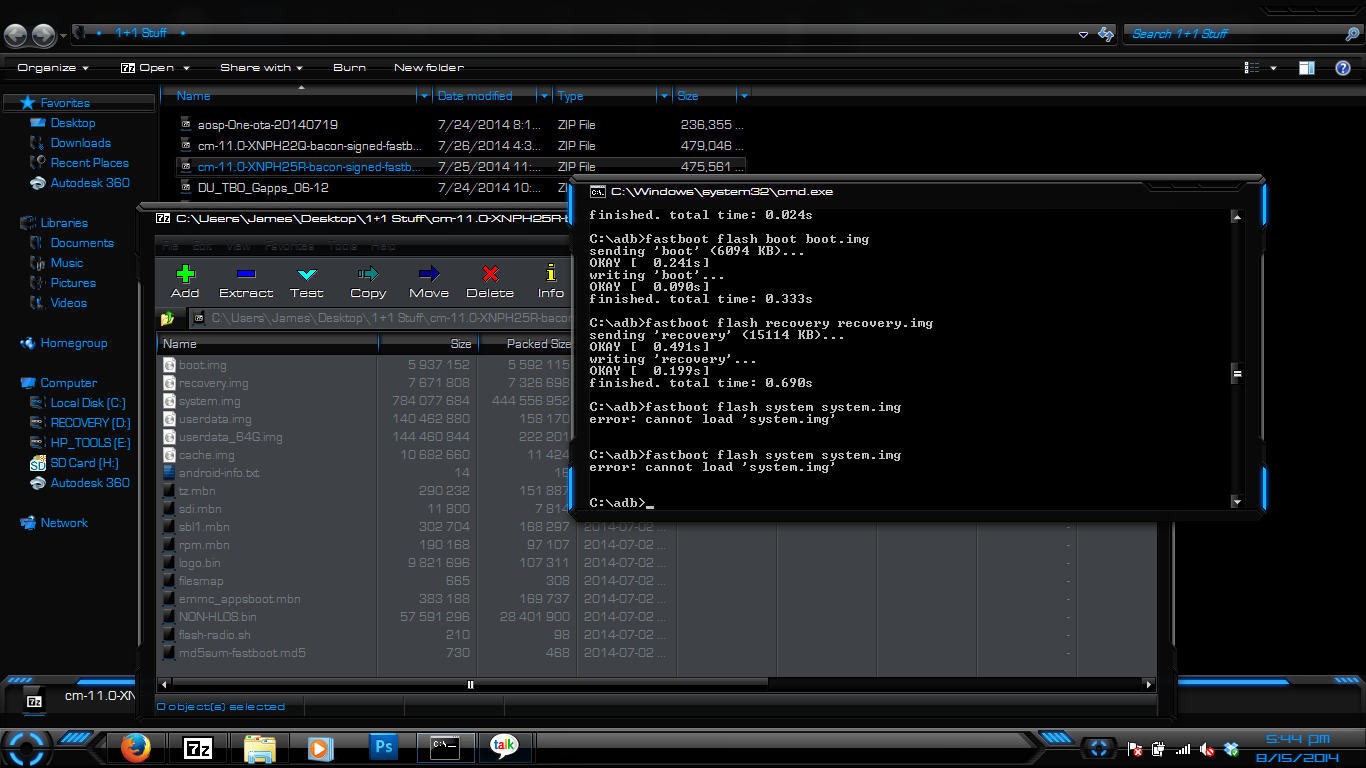The height and width of the screenshot is (768, 1366).
Task: Open the Type column filter dropdown
Action: pyautogui.click(x=664, y=96)
